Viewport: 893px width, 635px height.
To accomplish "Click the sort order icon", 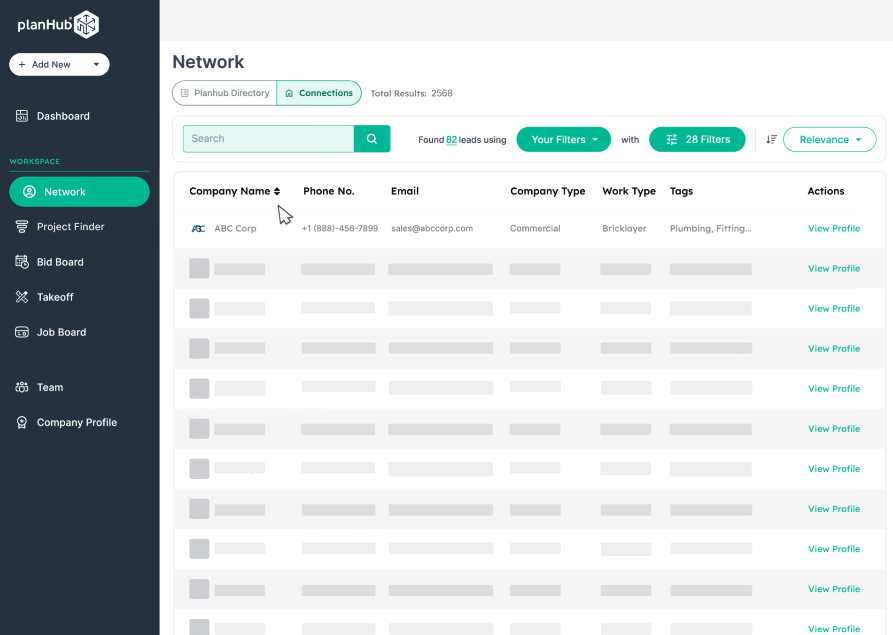I will click(x=771, y=140).
